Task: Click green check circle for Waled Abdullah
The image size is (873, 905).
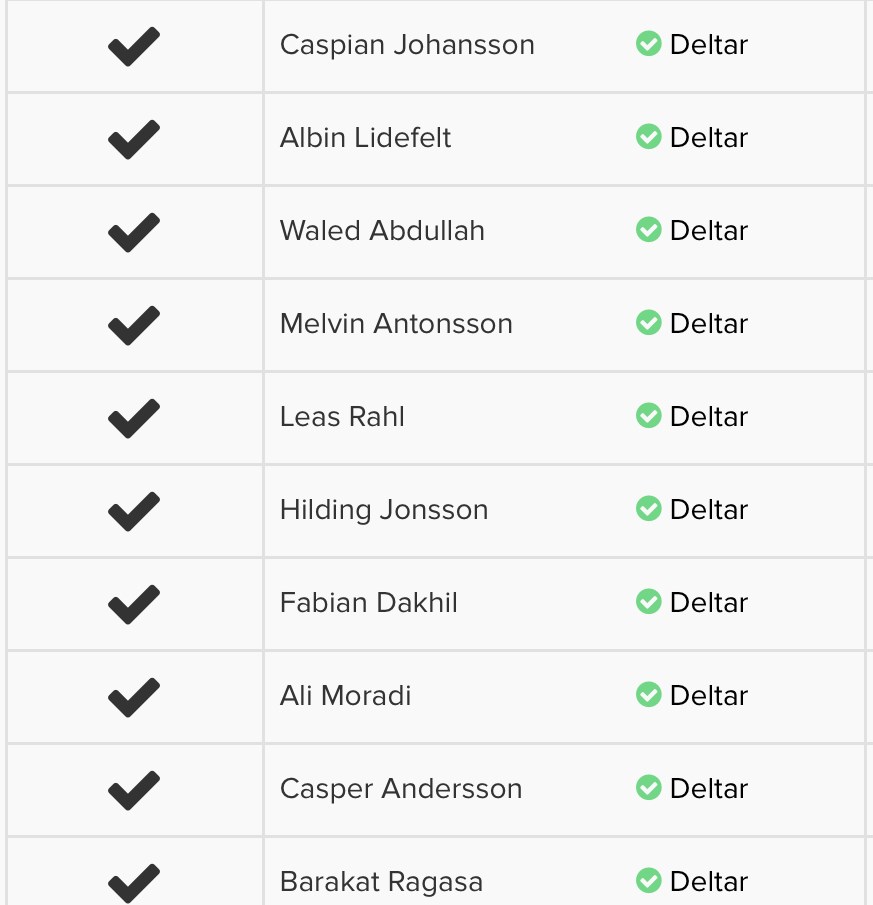Action: [649, 230]
